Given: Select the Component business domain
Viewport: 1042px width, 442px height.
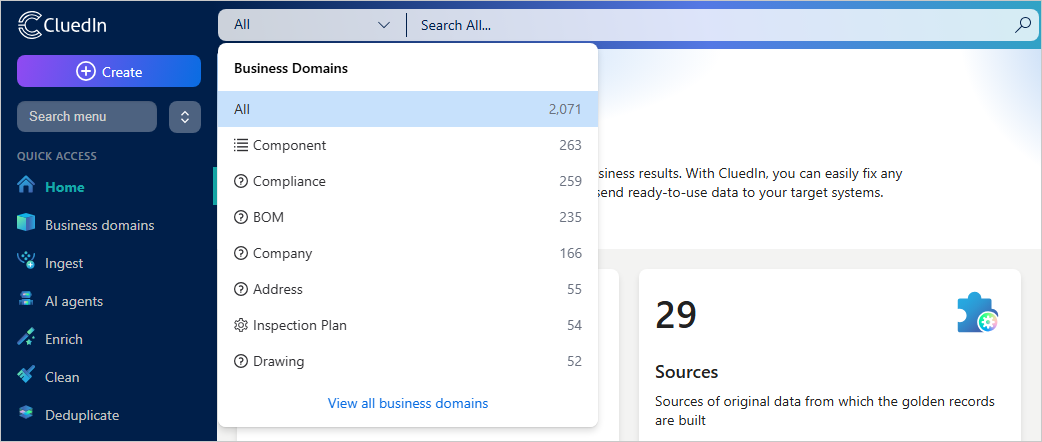Looking at the screenshot, I should [x=407, y=145].
